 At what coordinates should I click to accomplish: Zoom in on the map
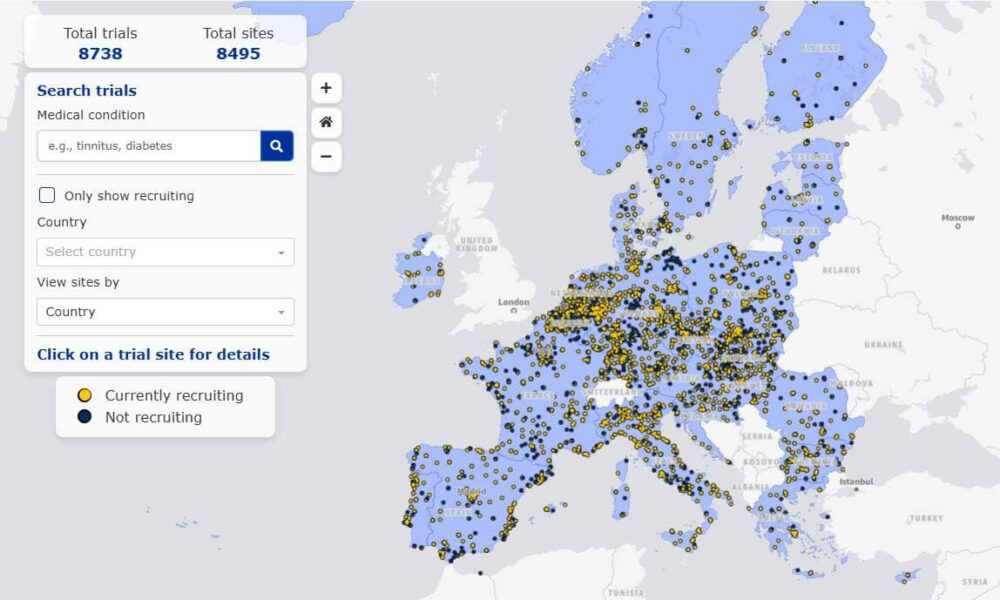click(326, 88)
